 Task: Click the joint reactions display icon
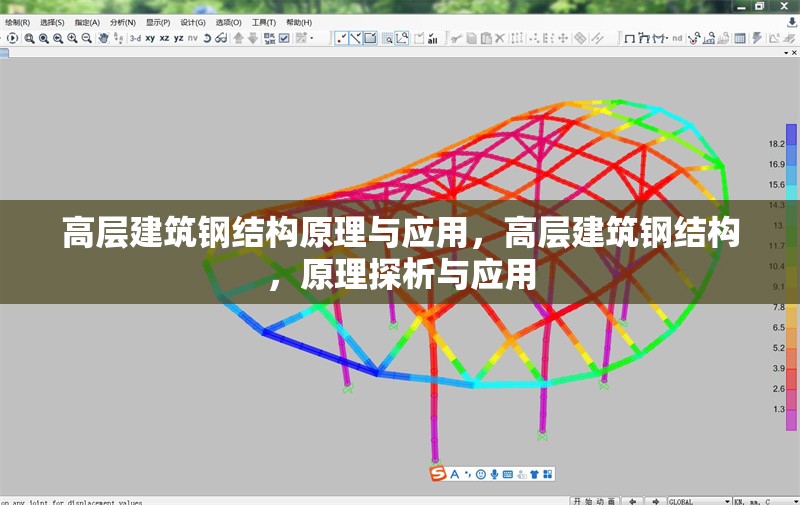693,38
